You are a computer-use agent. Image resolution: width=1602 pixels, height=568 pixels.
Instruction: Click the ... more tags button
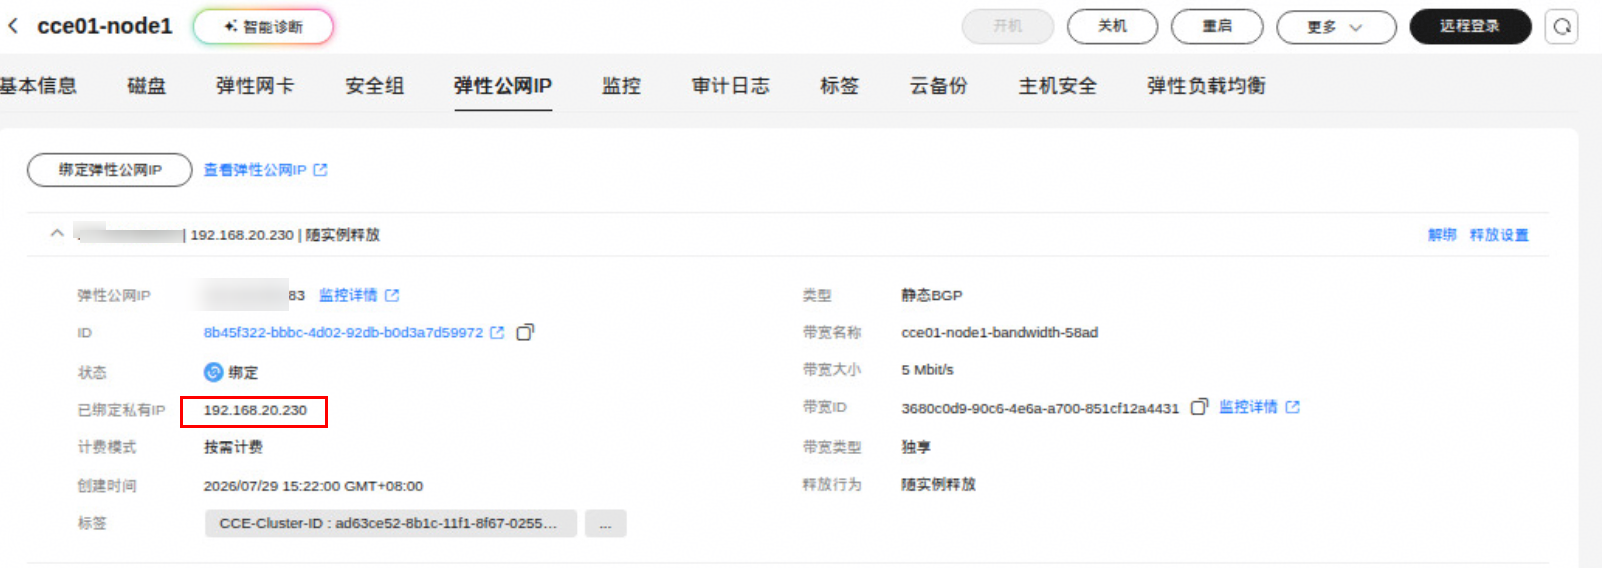click(x=606, y=523)
